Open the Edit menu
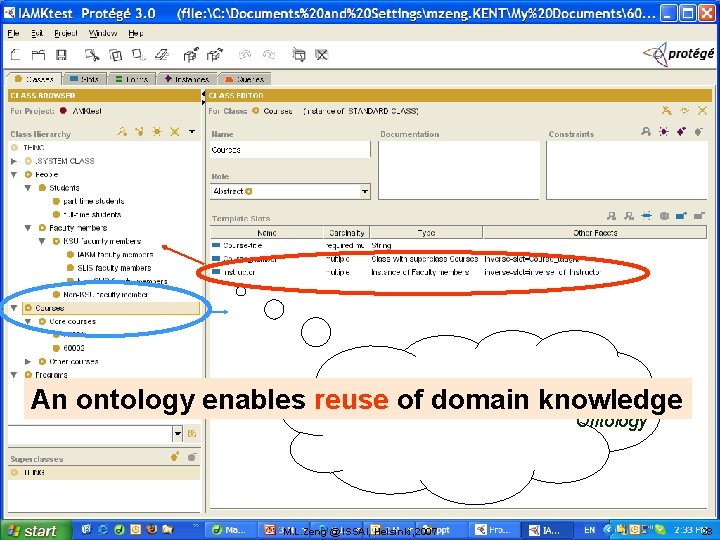The height and width of the screenshot is (540, 720). 37,33
